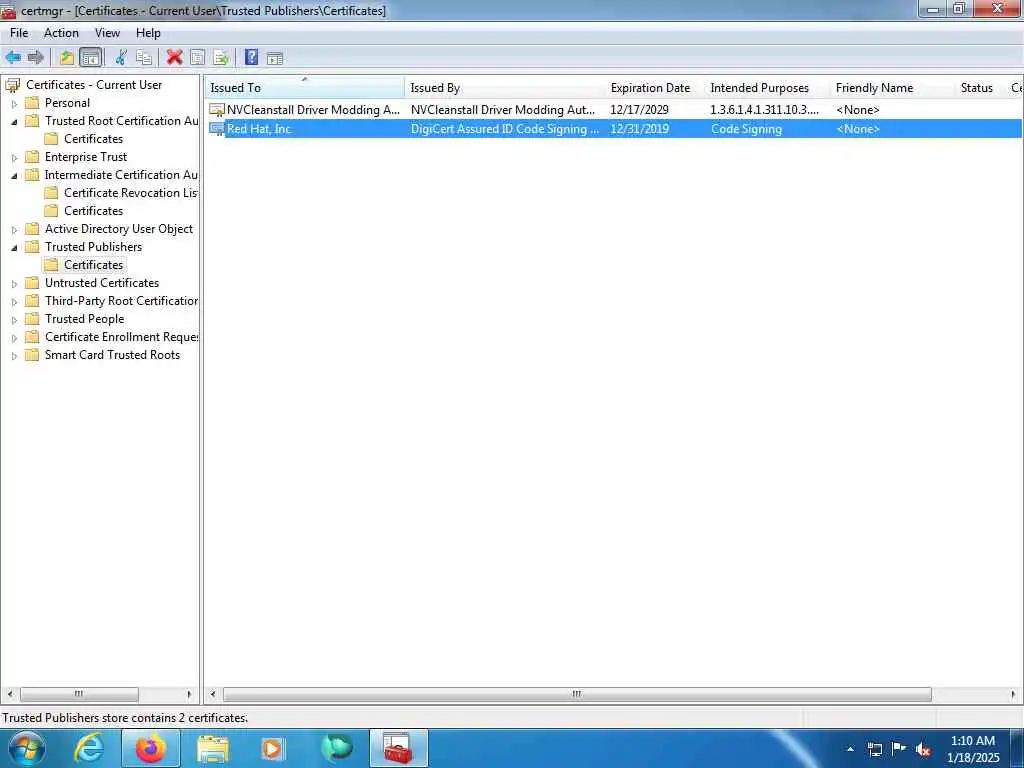The height and width of the screenshot is (768, 1024).
Task: Open the View menu
Action: coord(107,33)
